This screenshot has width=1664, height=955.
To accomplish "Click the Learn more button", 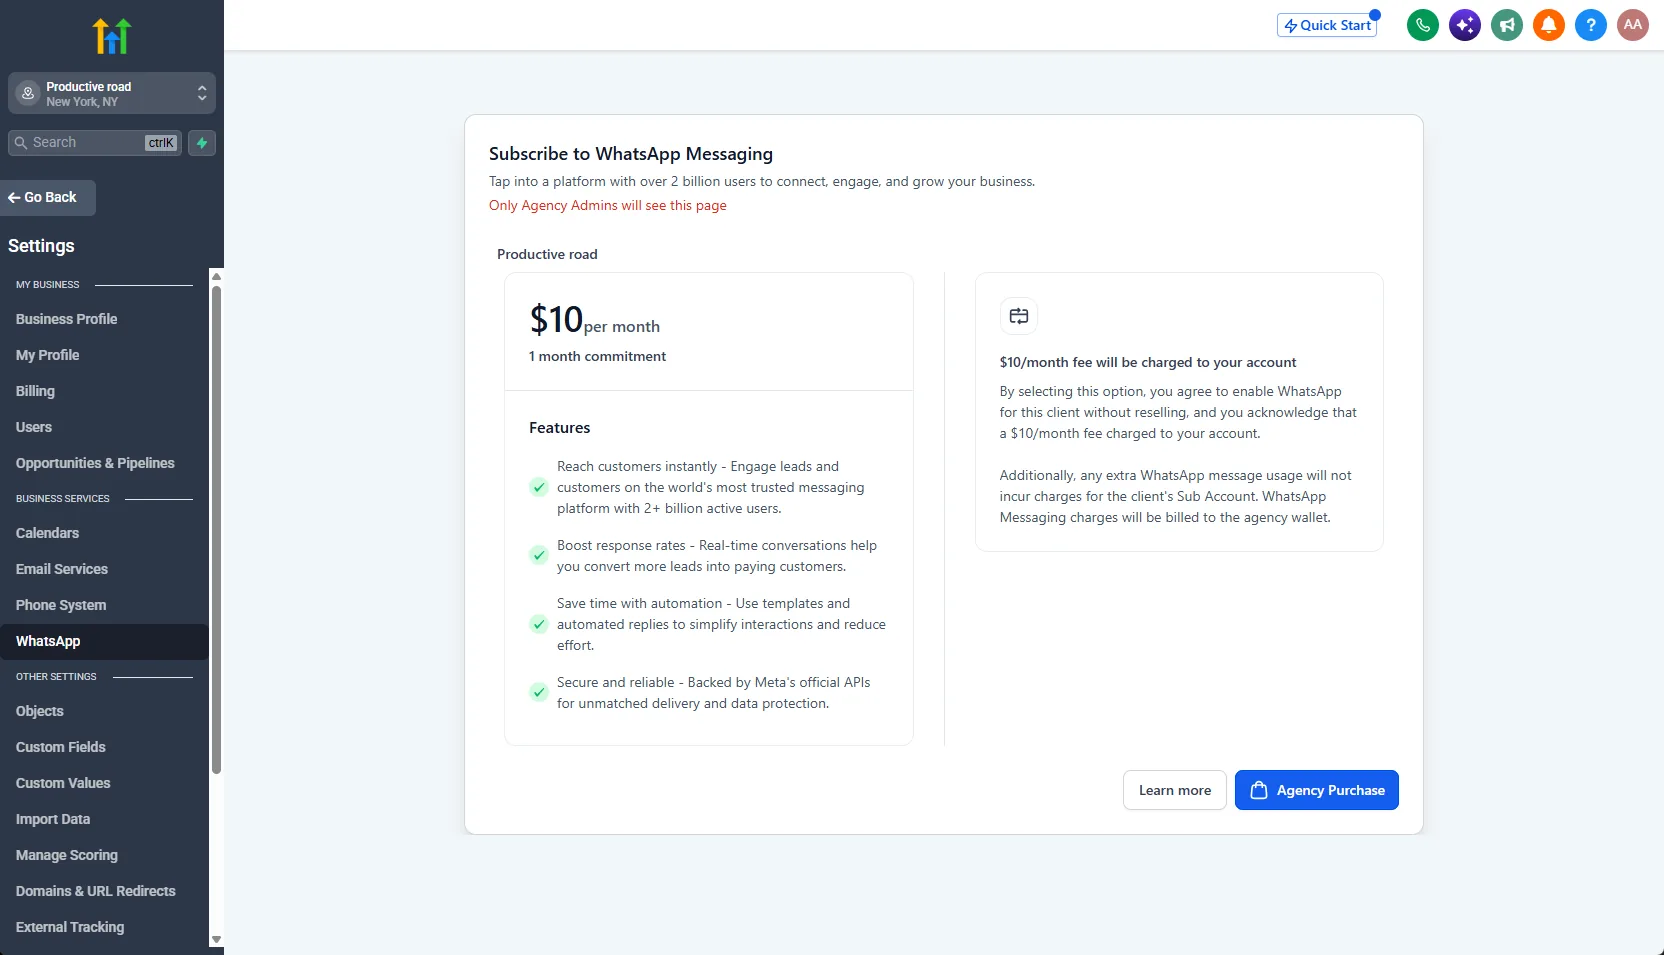I will pos(1175,790).
